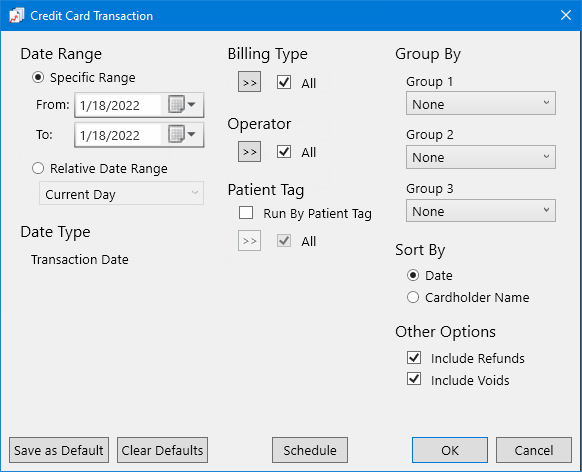This screenshot has width=582, height=472.
Task: Expand the Group 1 dropdown
Action: pos(481,103)
